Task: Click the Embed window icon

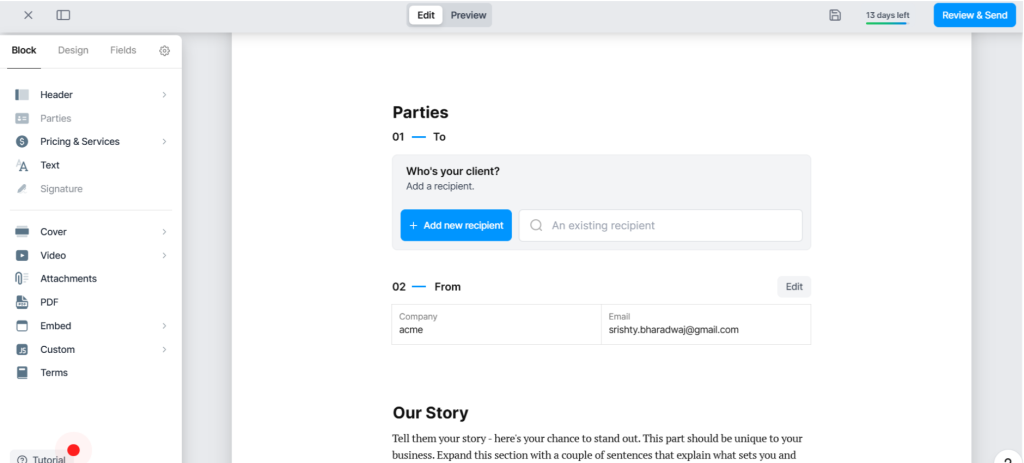Action: [22, 326]
